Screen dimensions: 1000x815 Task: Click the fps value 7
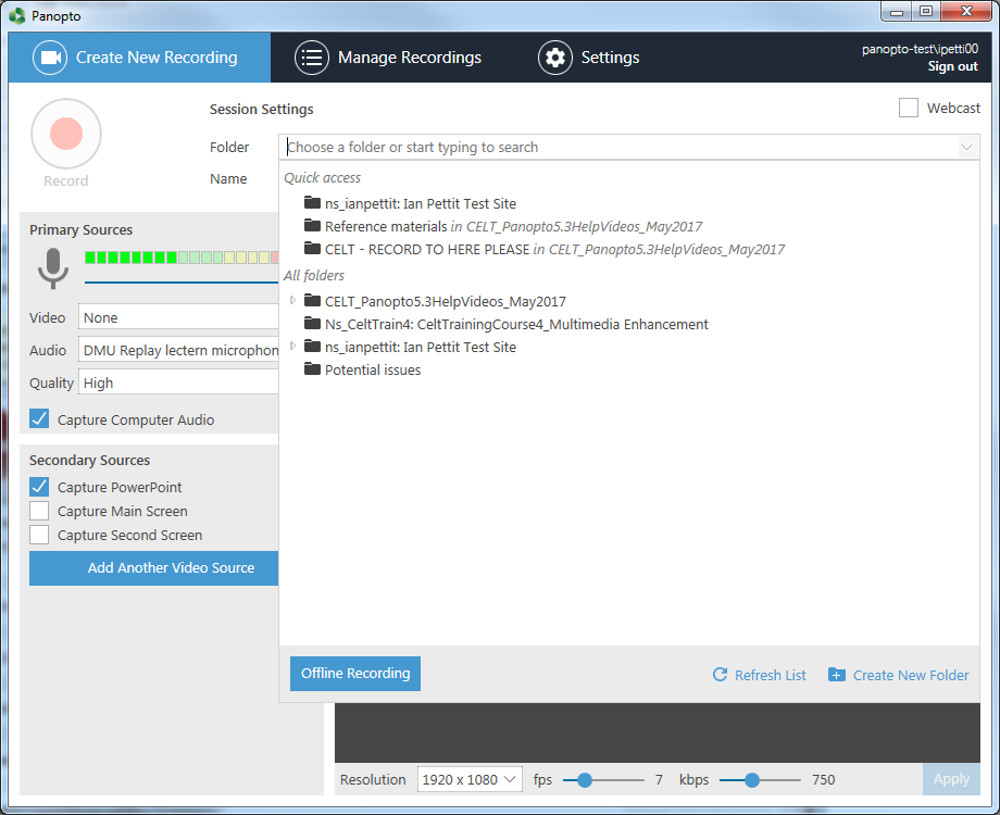point(659,779)
